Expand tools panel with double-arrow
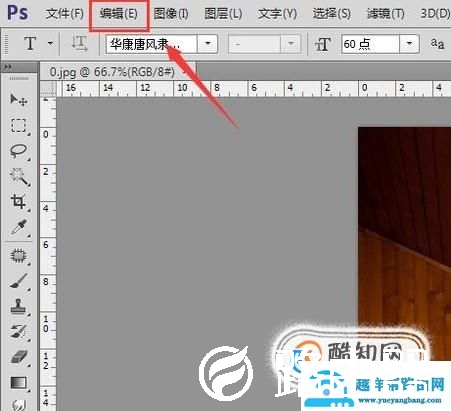Viewport: 451px width, 411px height. point(8,67)
